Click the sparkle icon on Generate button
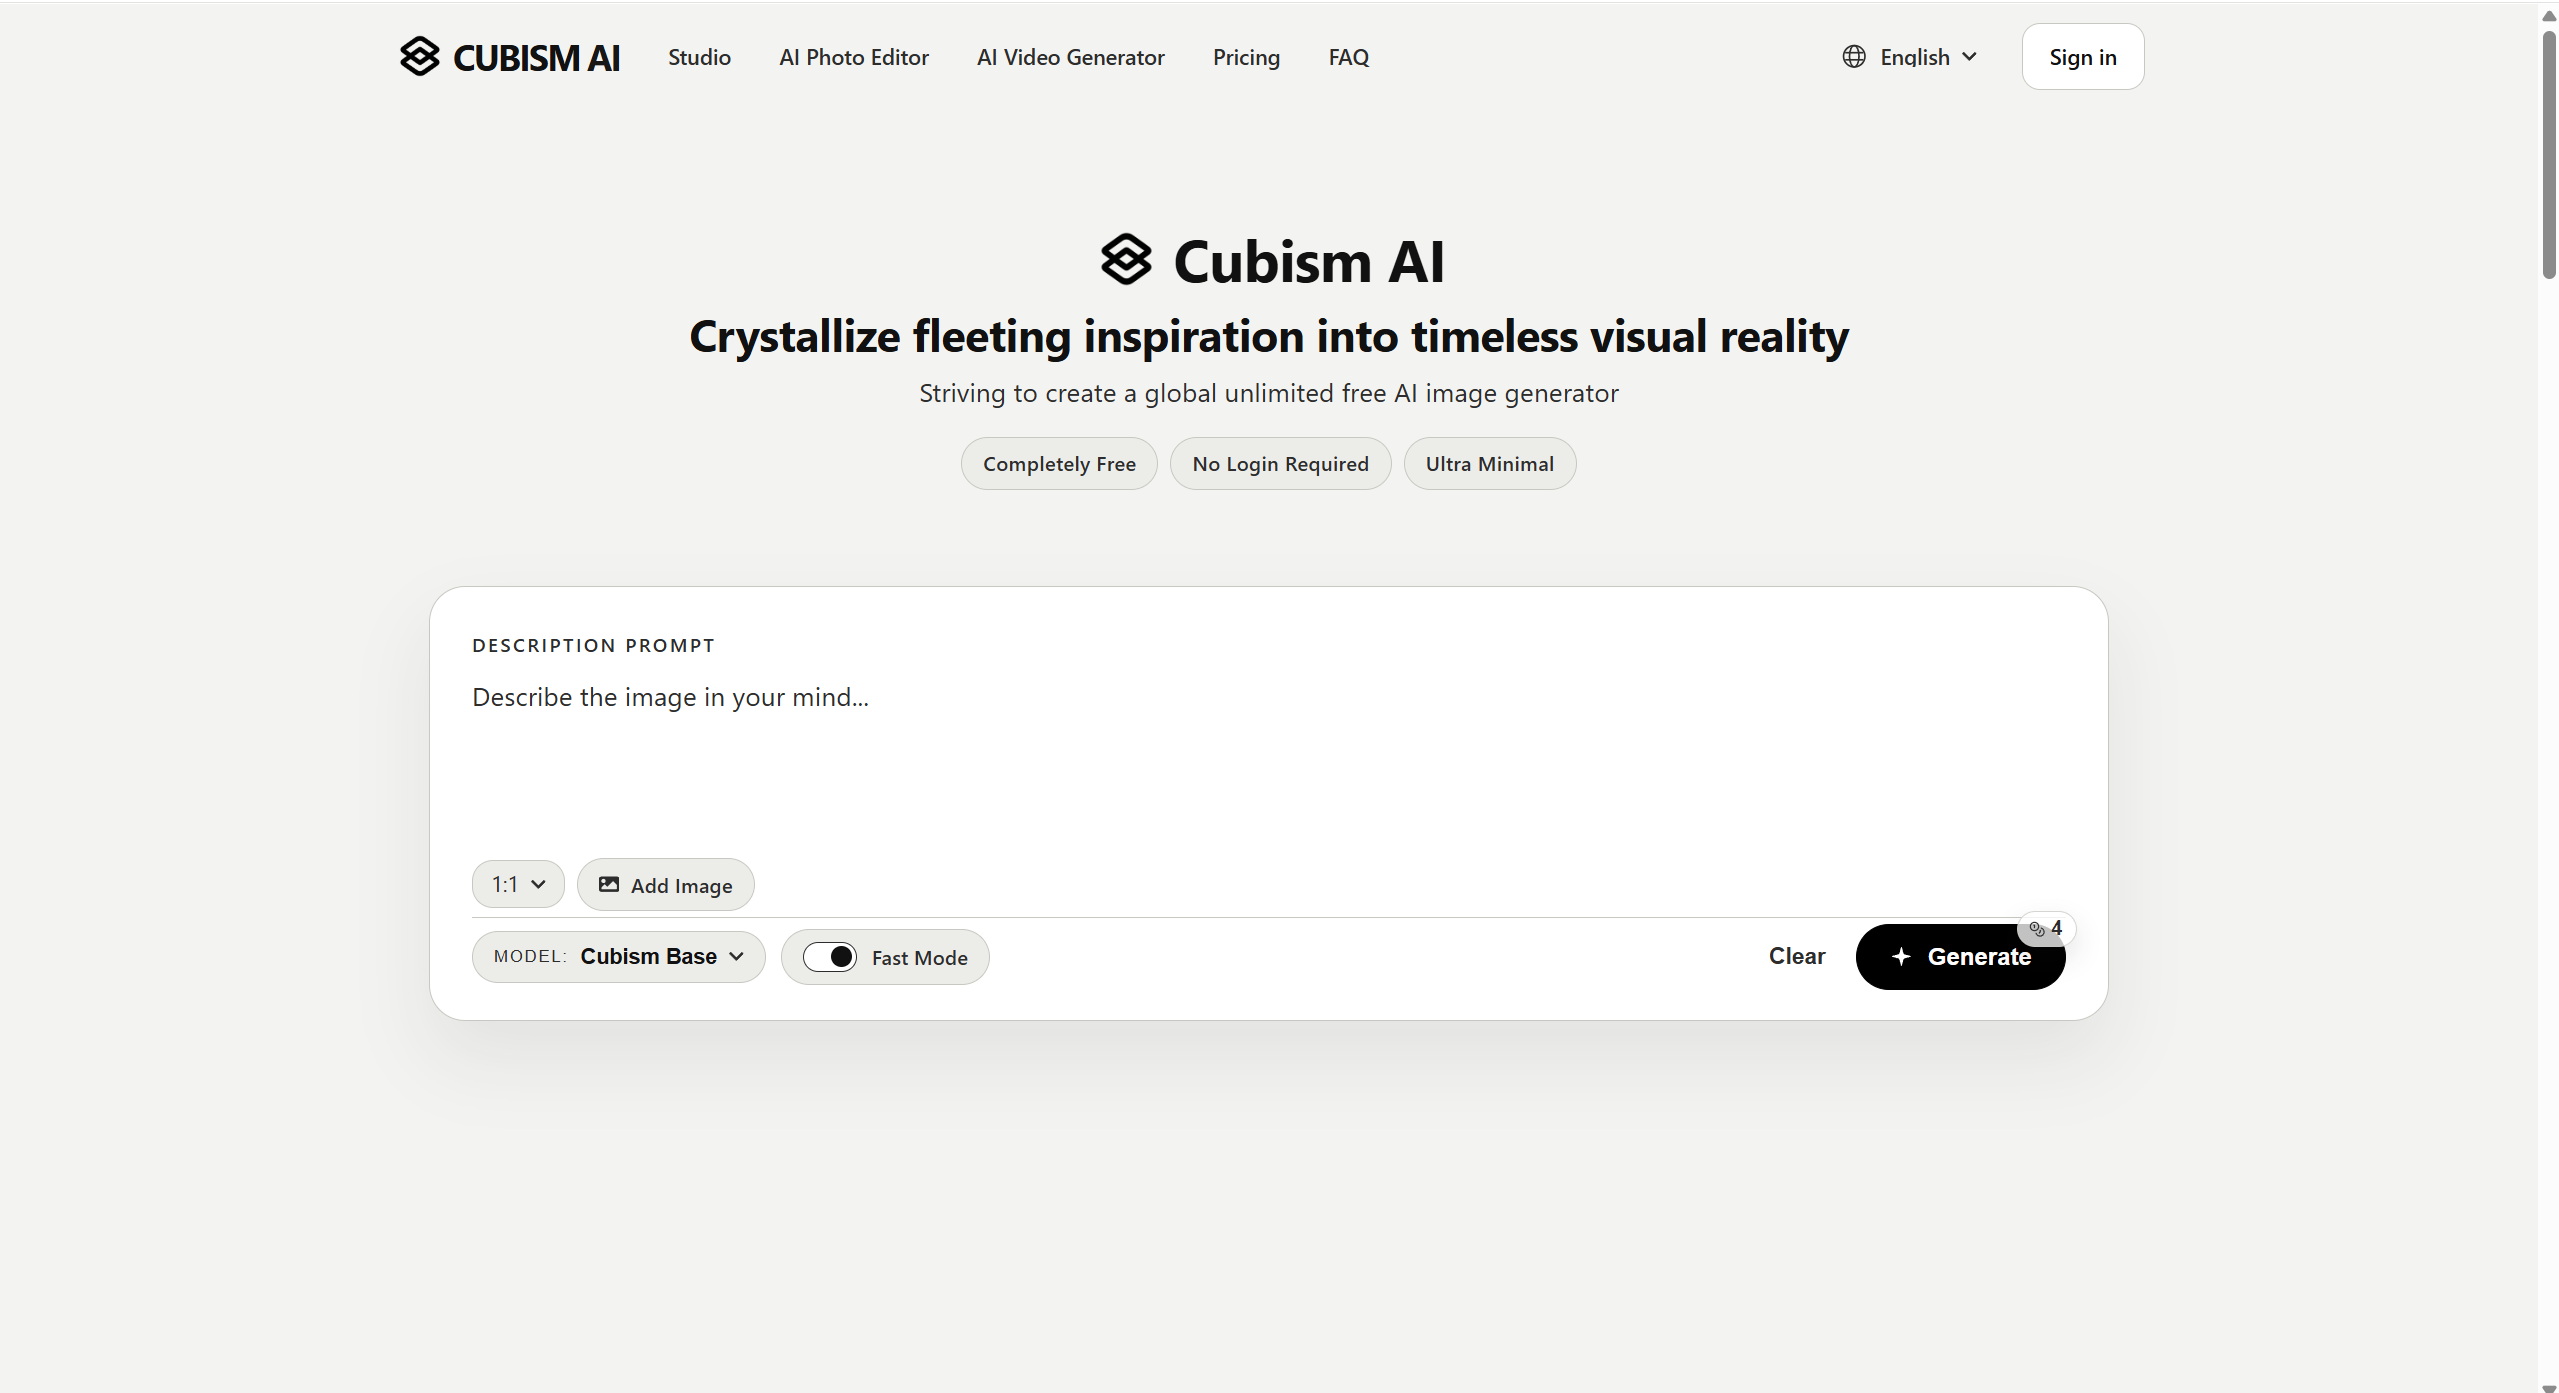Viewport: 2559px width, 1393px height. (x=1901, y=957)
